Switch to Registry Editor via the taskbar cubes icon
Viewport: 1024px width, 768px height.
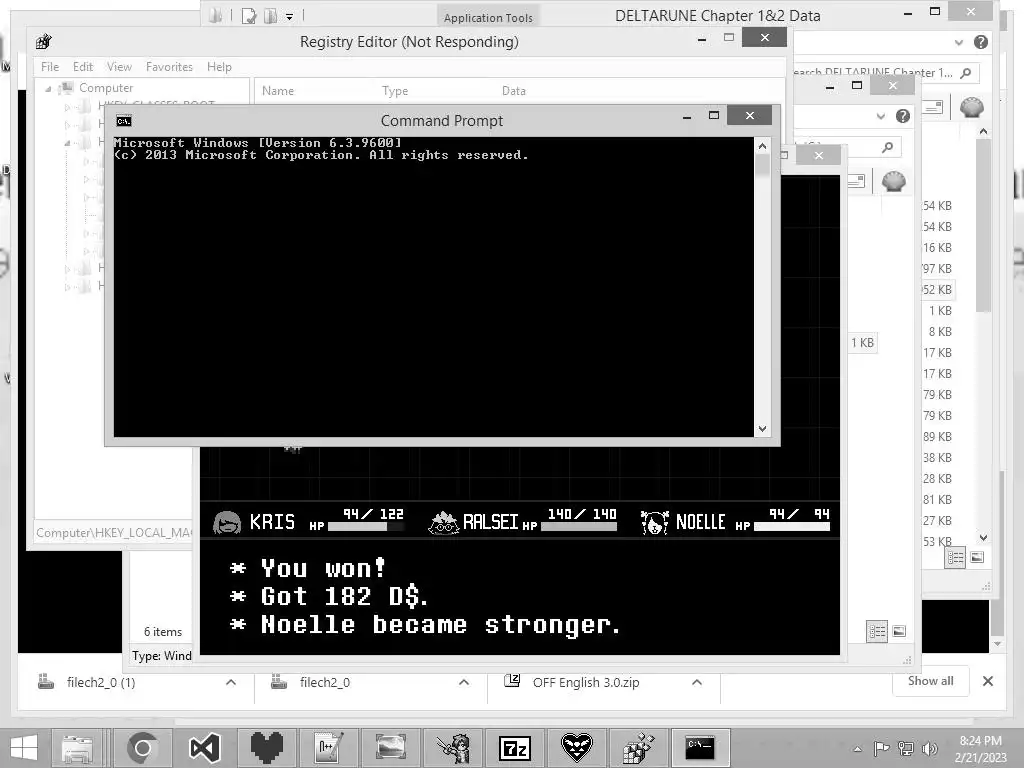tap(638, 748)
